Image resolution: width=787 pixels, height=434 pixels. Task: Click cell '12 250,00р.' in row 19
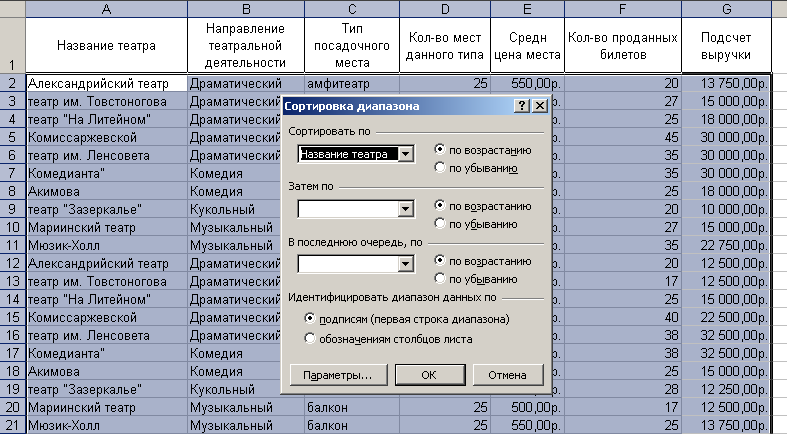[726, 389]
